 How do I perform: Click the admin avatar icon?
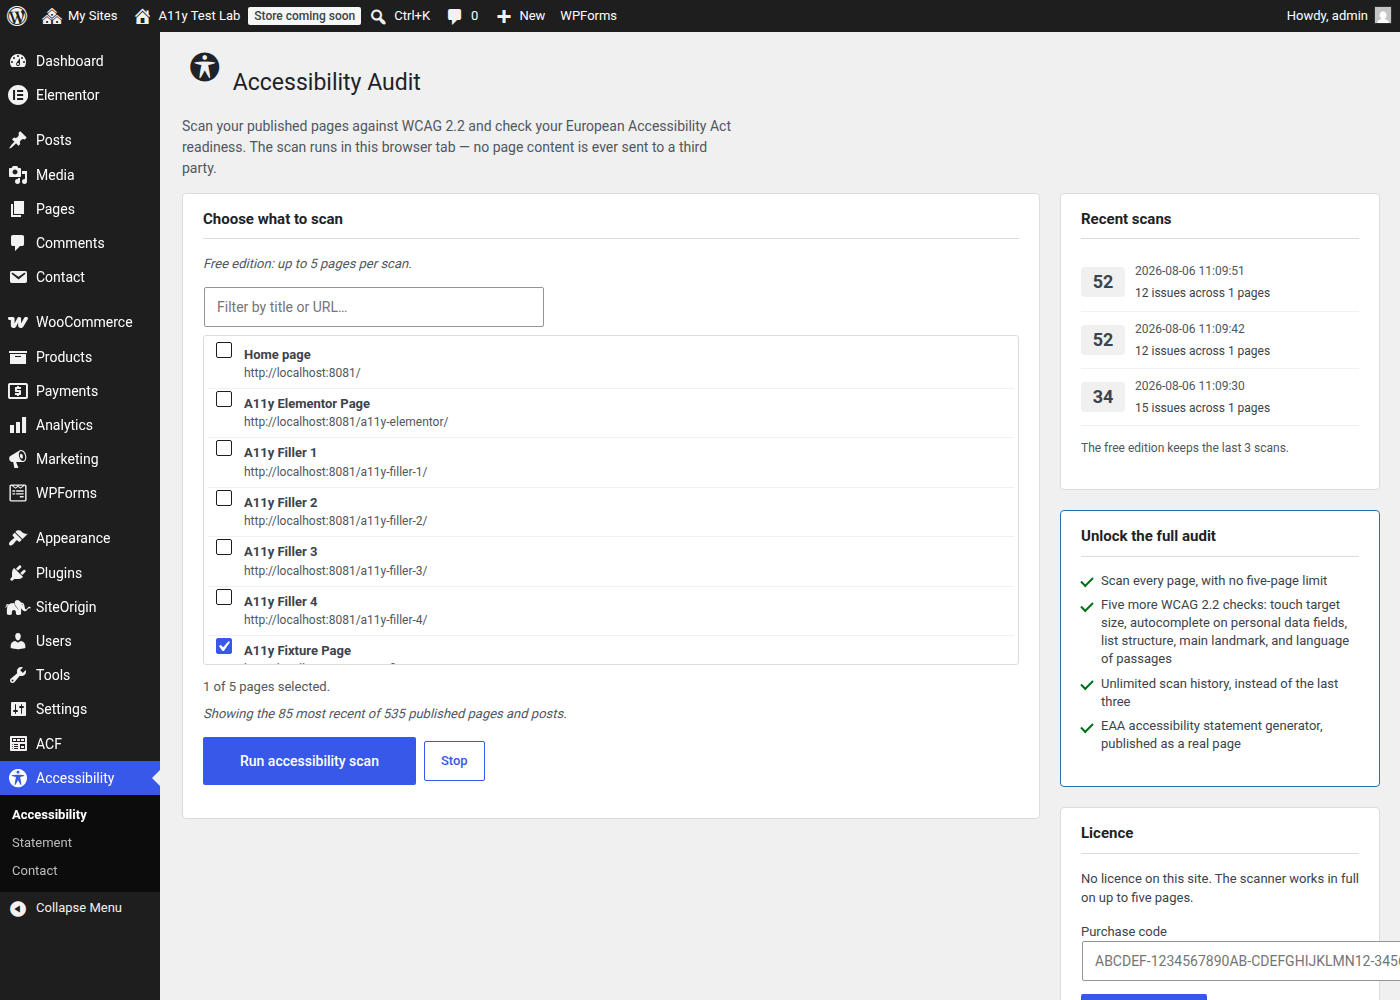coord(1383,16)
